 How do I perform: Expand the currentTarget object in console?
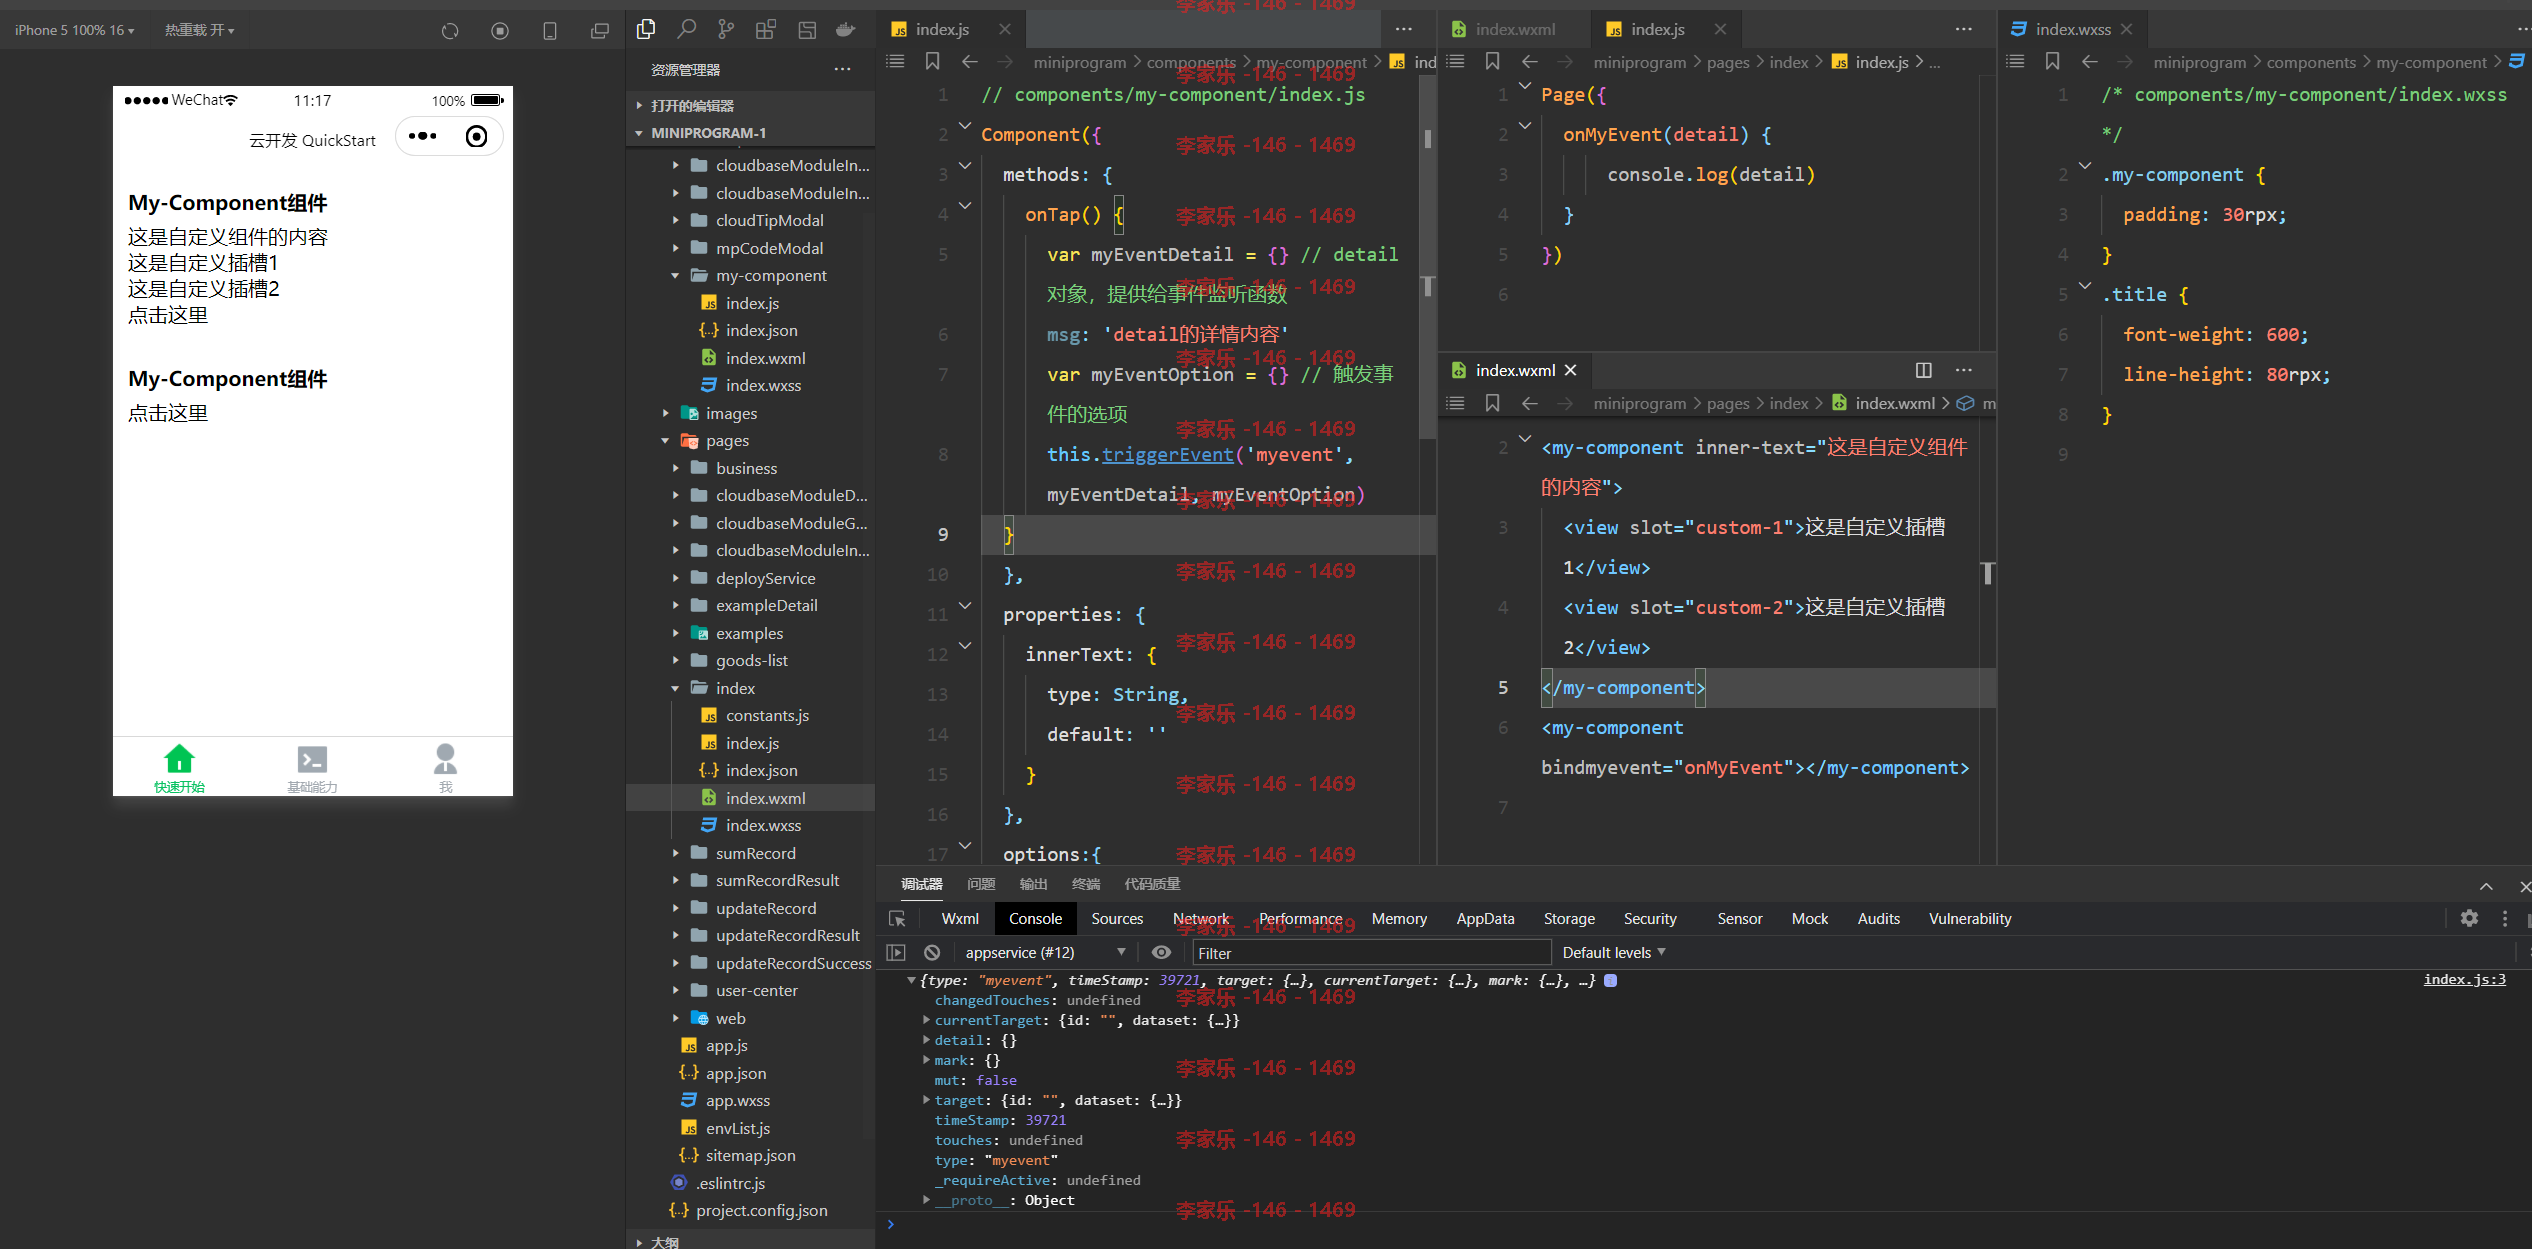click(x=926, y=1020)
